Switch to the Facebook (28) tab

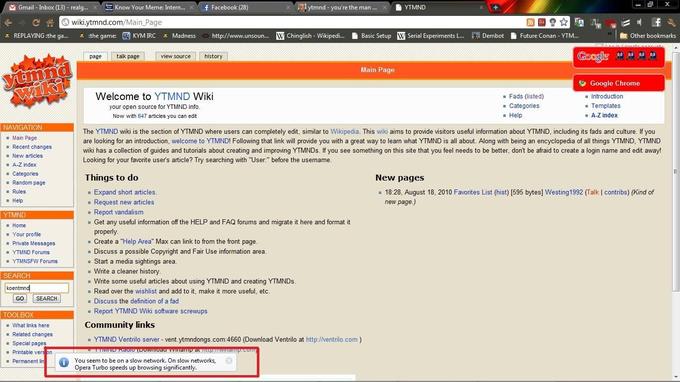pyautogui.click(x=245, y=7)
